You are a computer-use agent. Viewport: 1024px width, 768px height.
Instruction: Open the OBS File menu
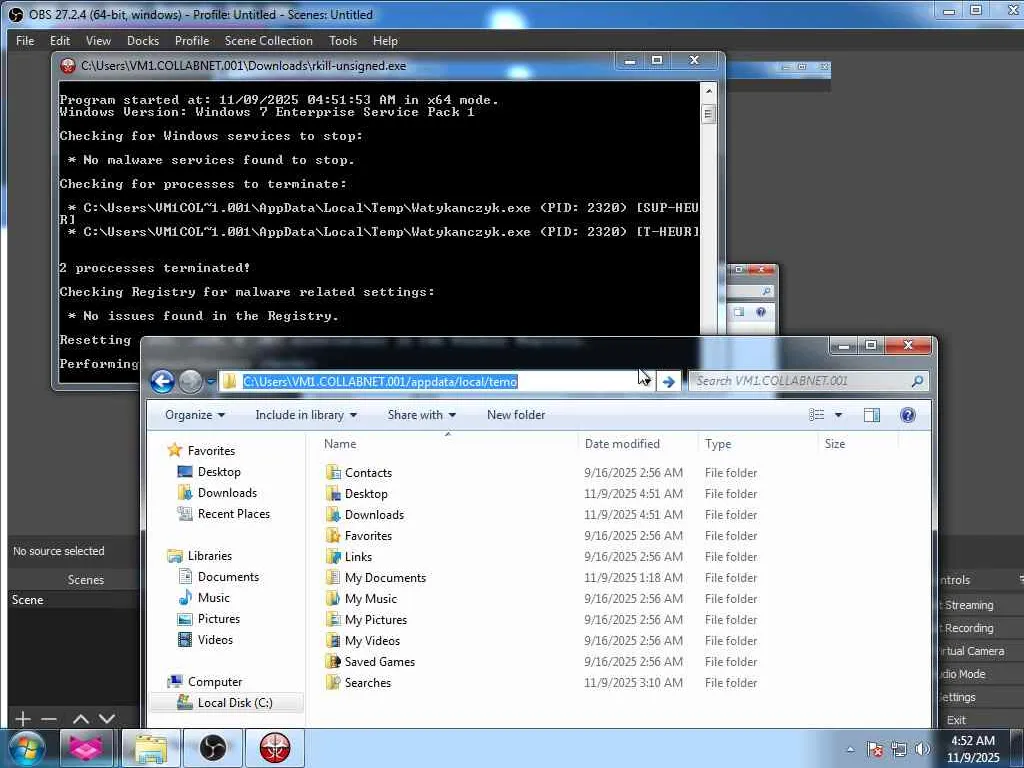click(25, 40)
